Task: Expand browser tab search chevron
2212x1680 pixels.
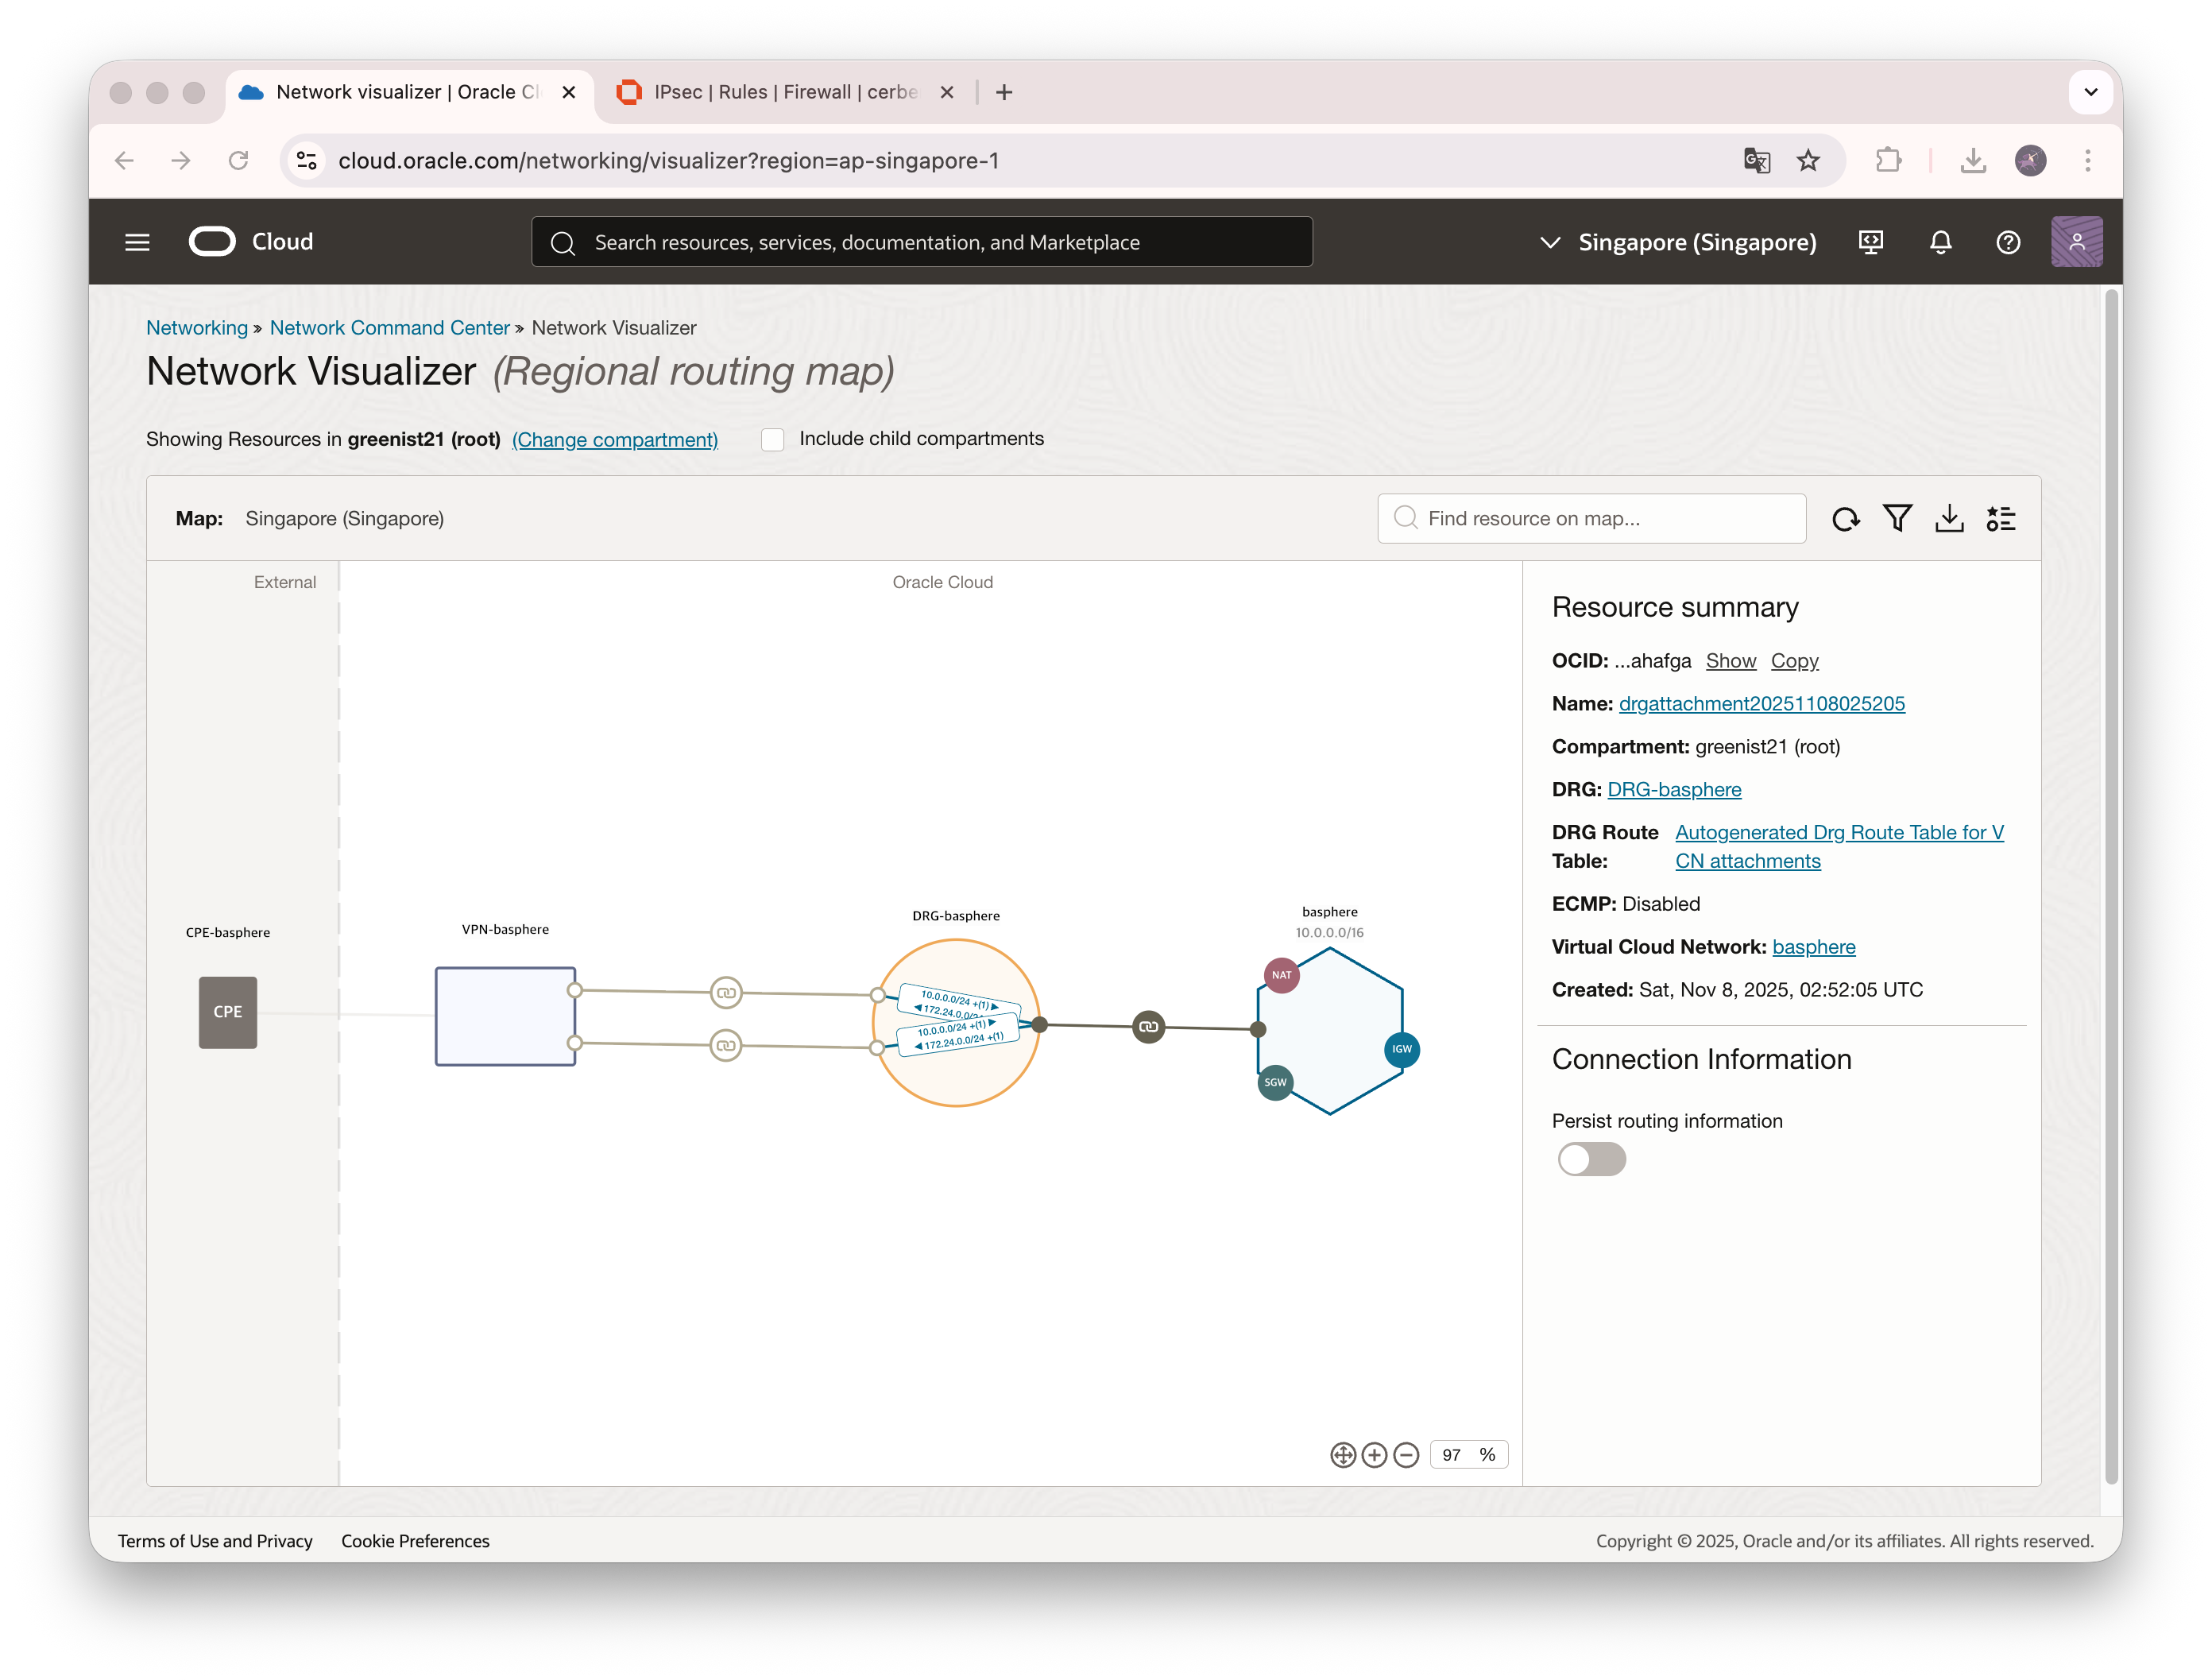Action: (2090, 92)
